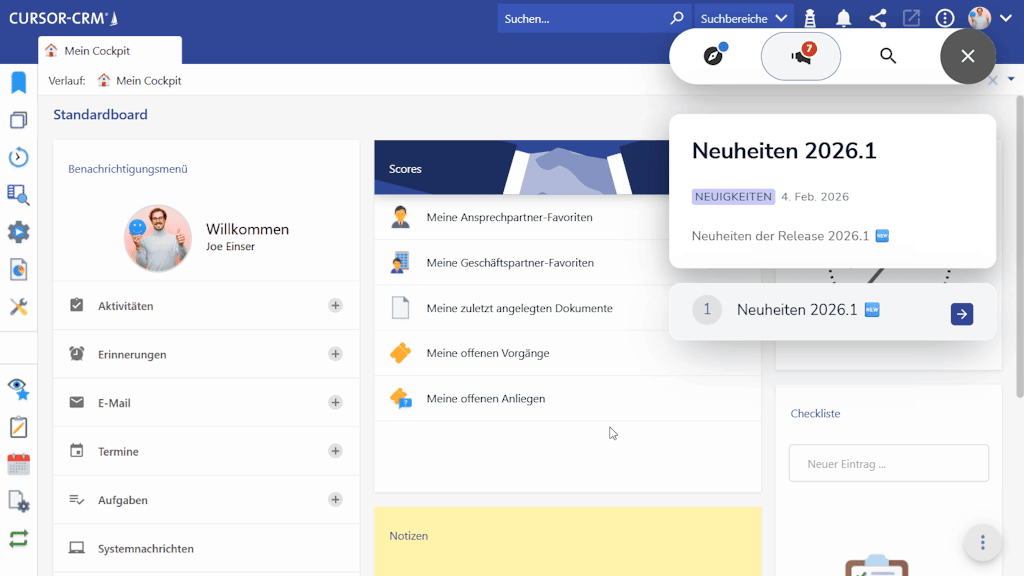Image resolution: width=1024 pixels, height=576 pixels.
Task: Expand the Termine plus button
Action: (x=335, y=451)
